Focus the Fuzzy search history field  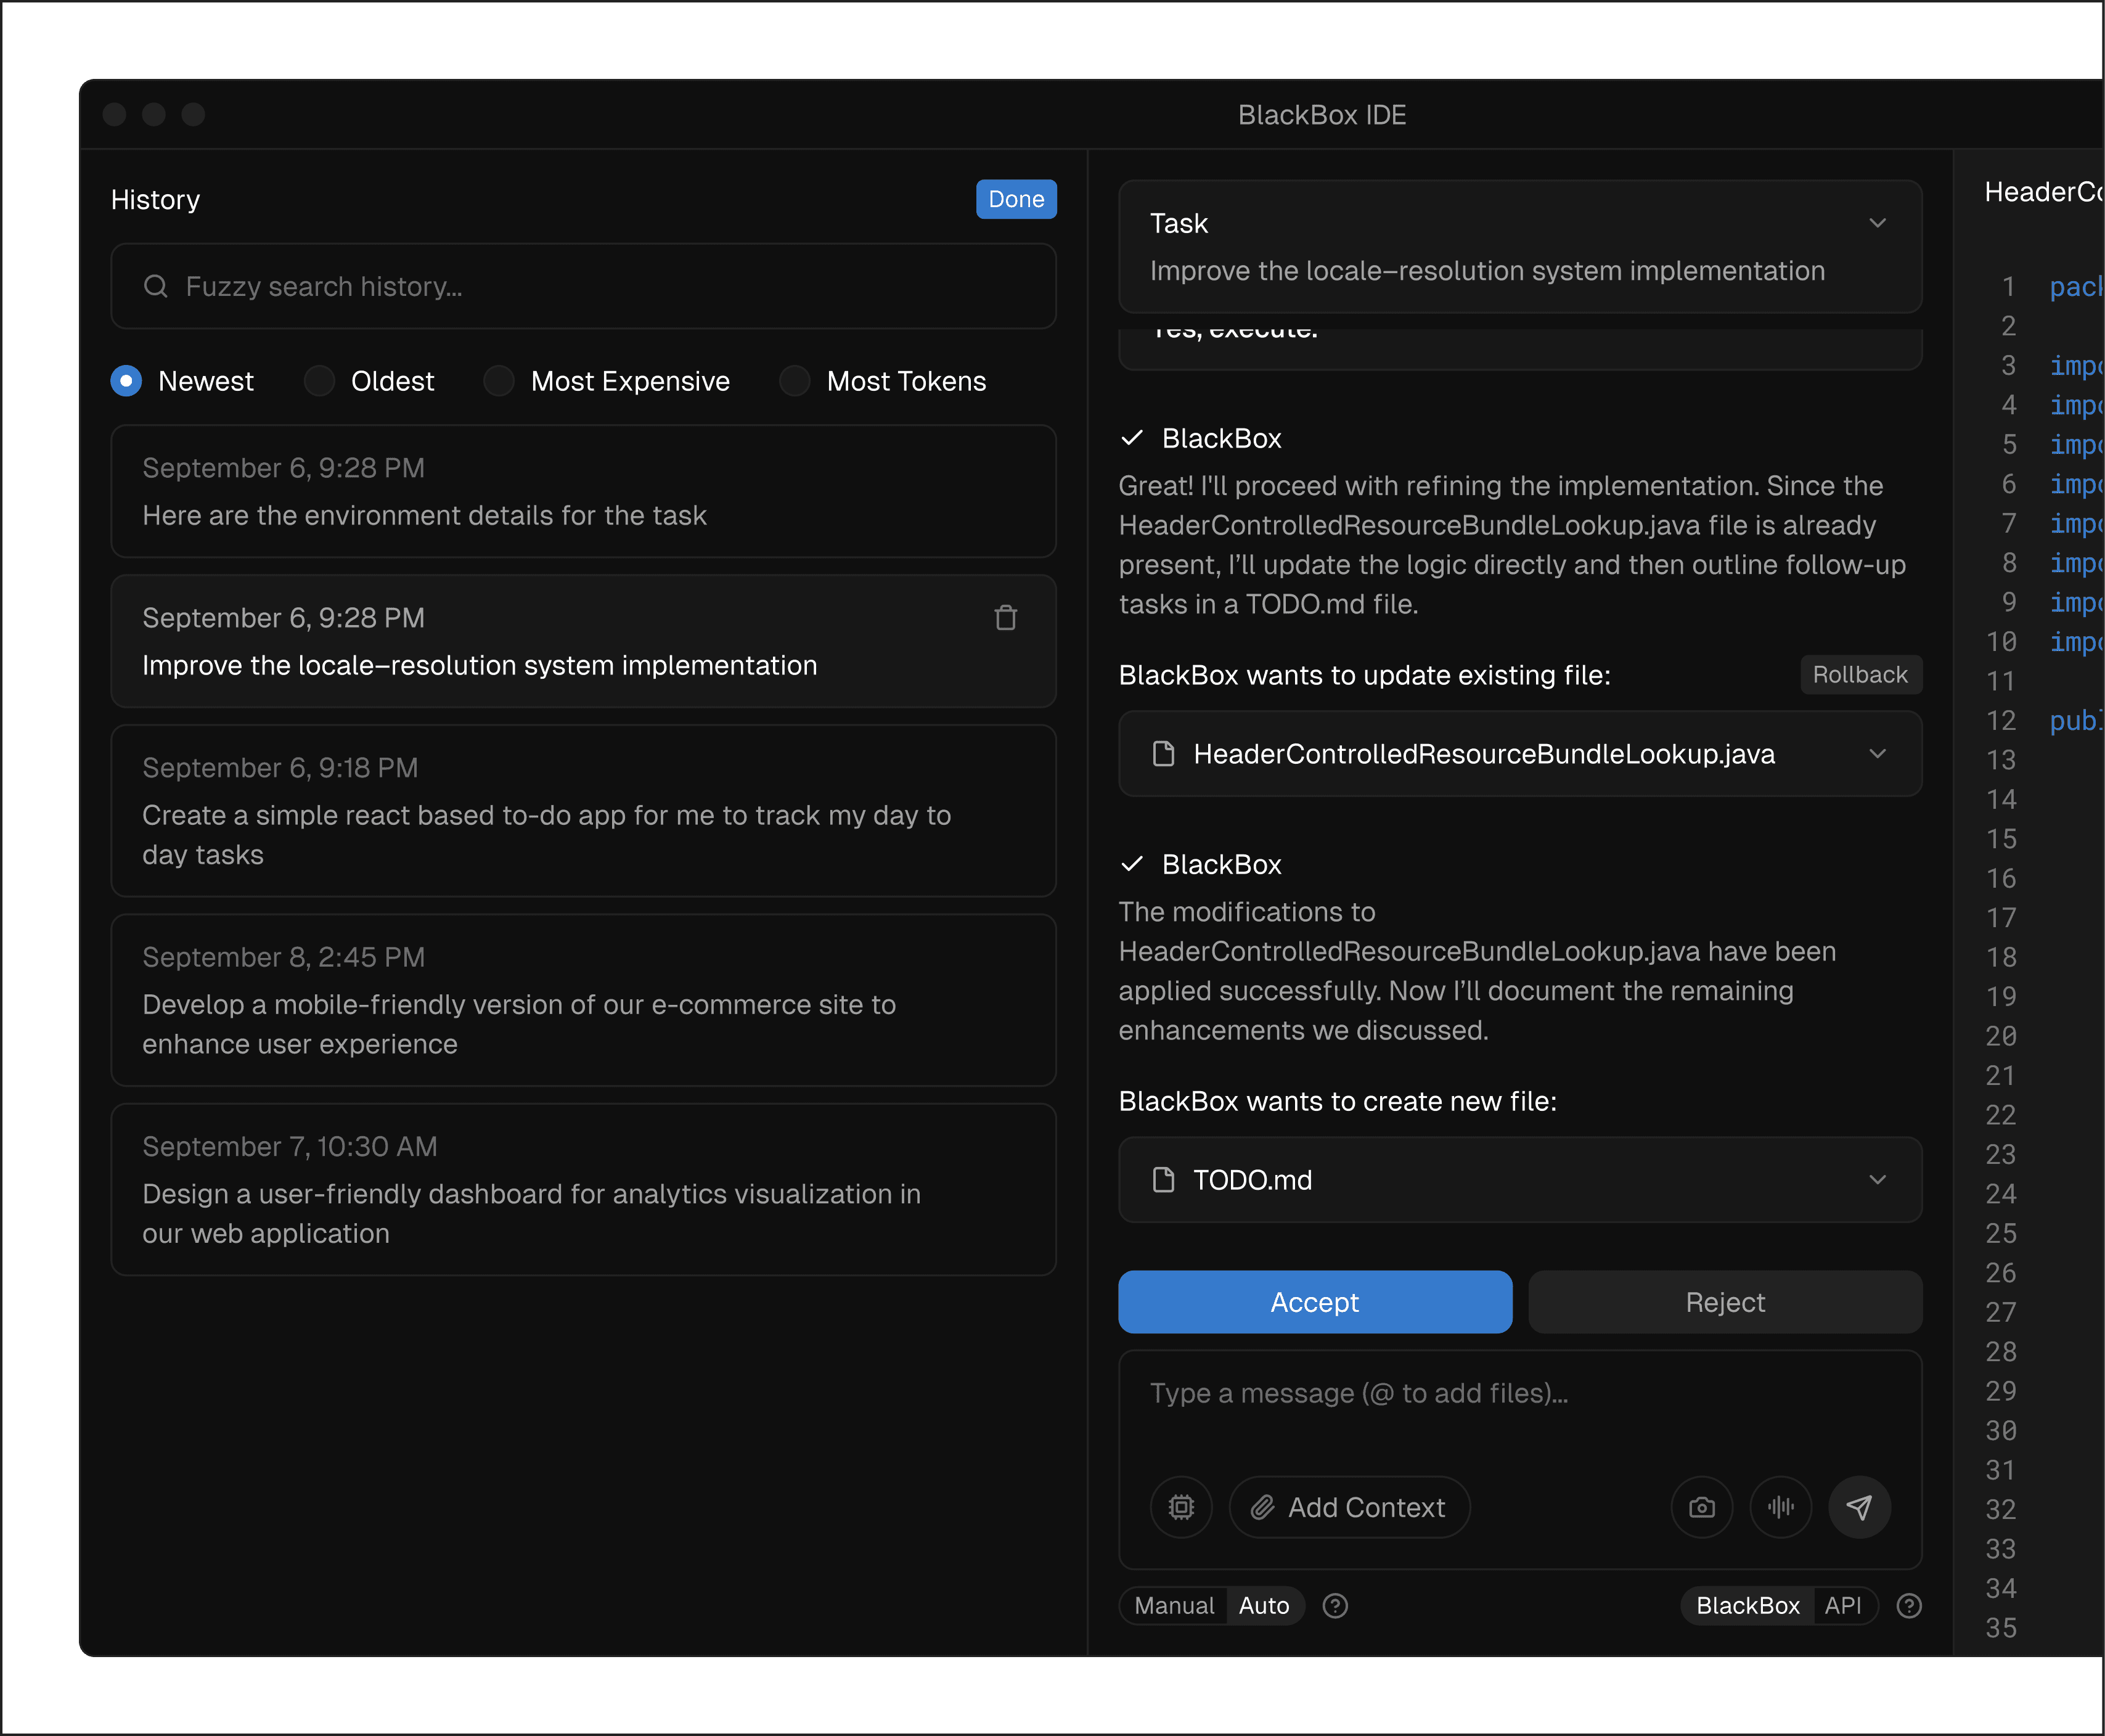click(584, 287)
